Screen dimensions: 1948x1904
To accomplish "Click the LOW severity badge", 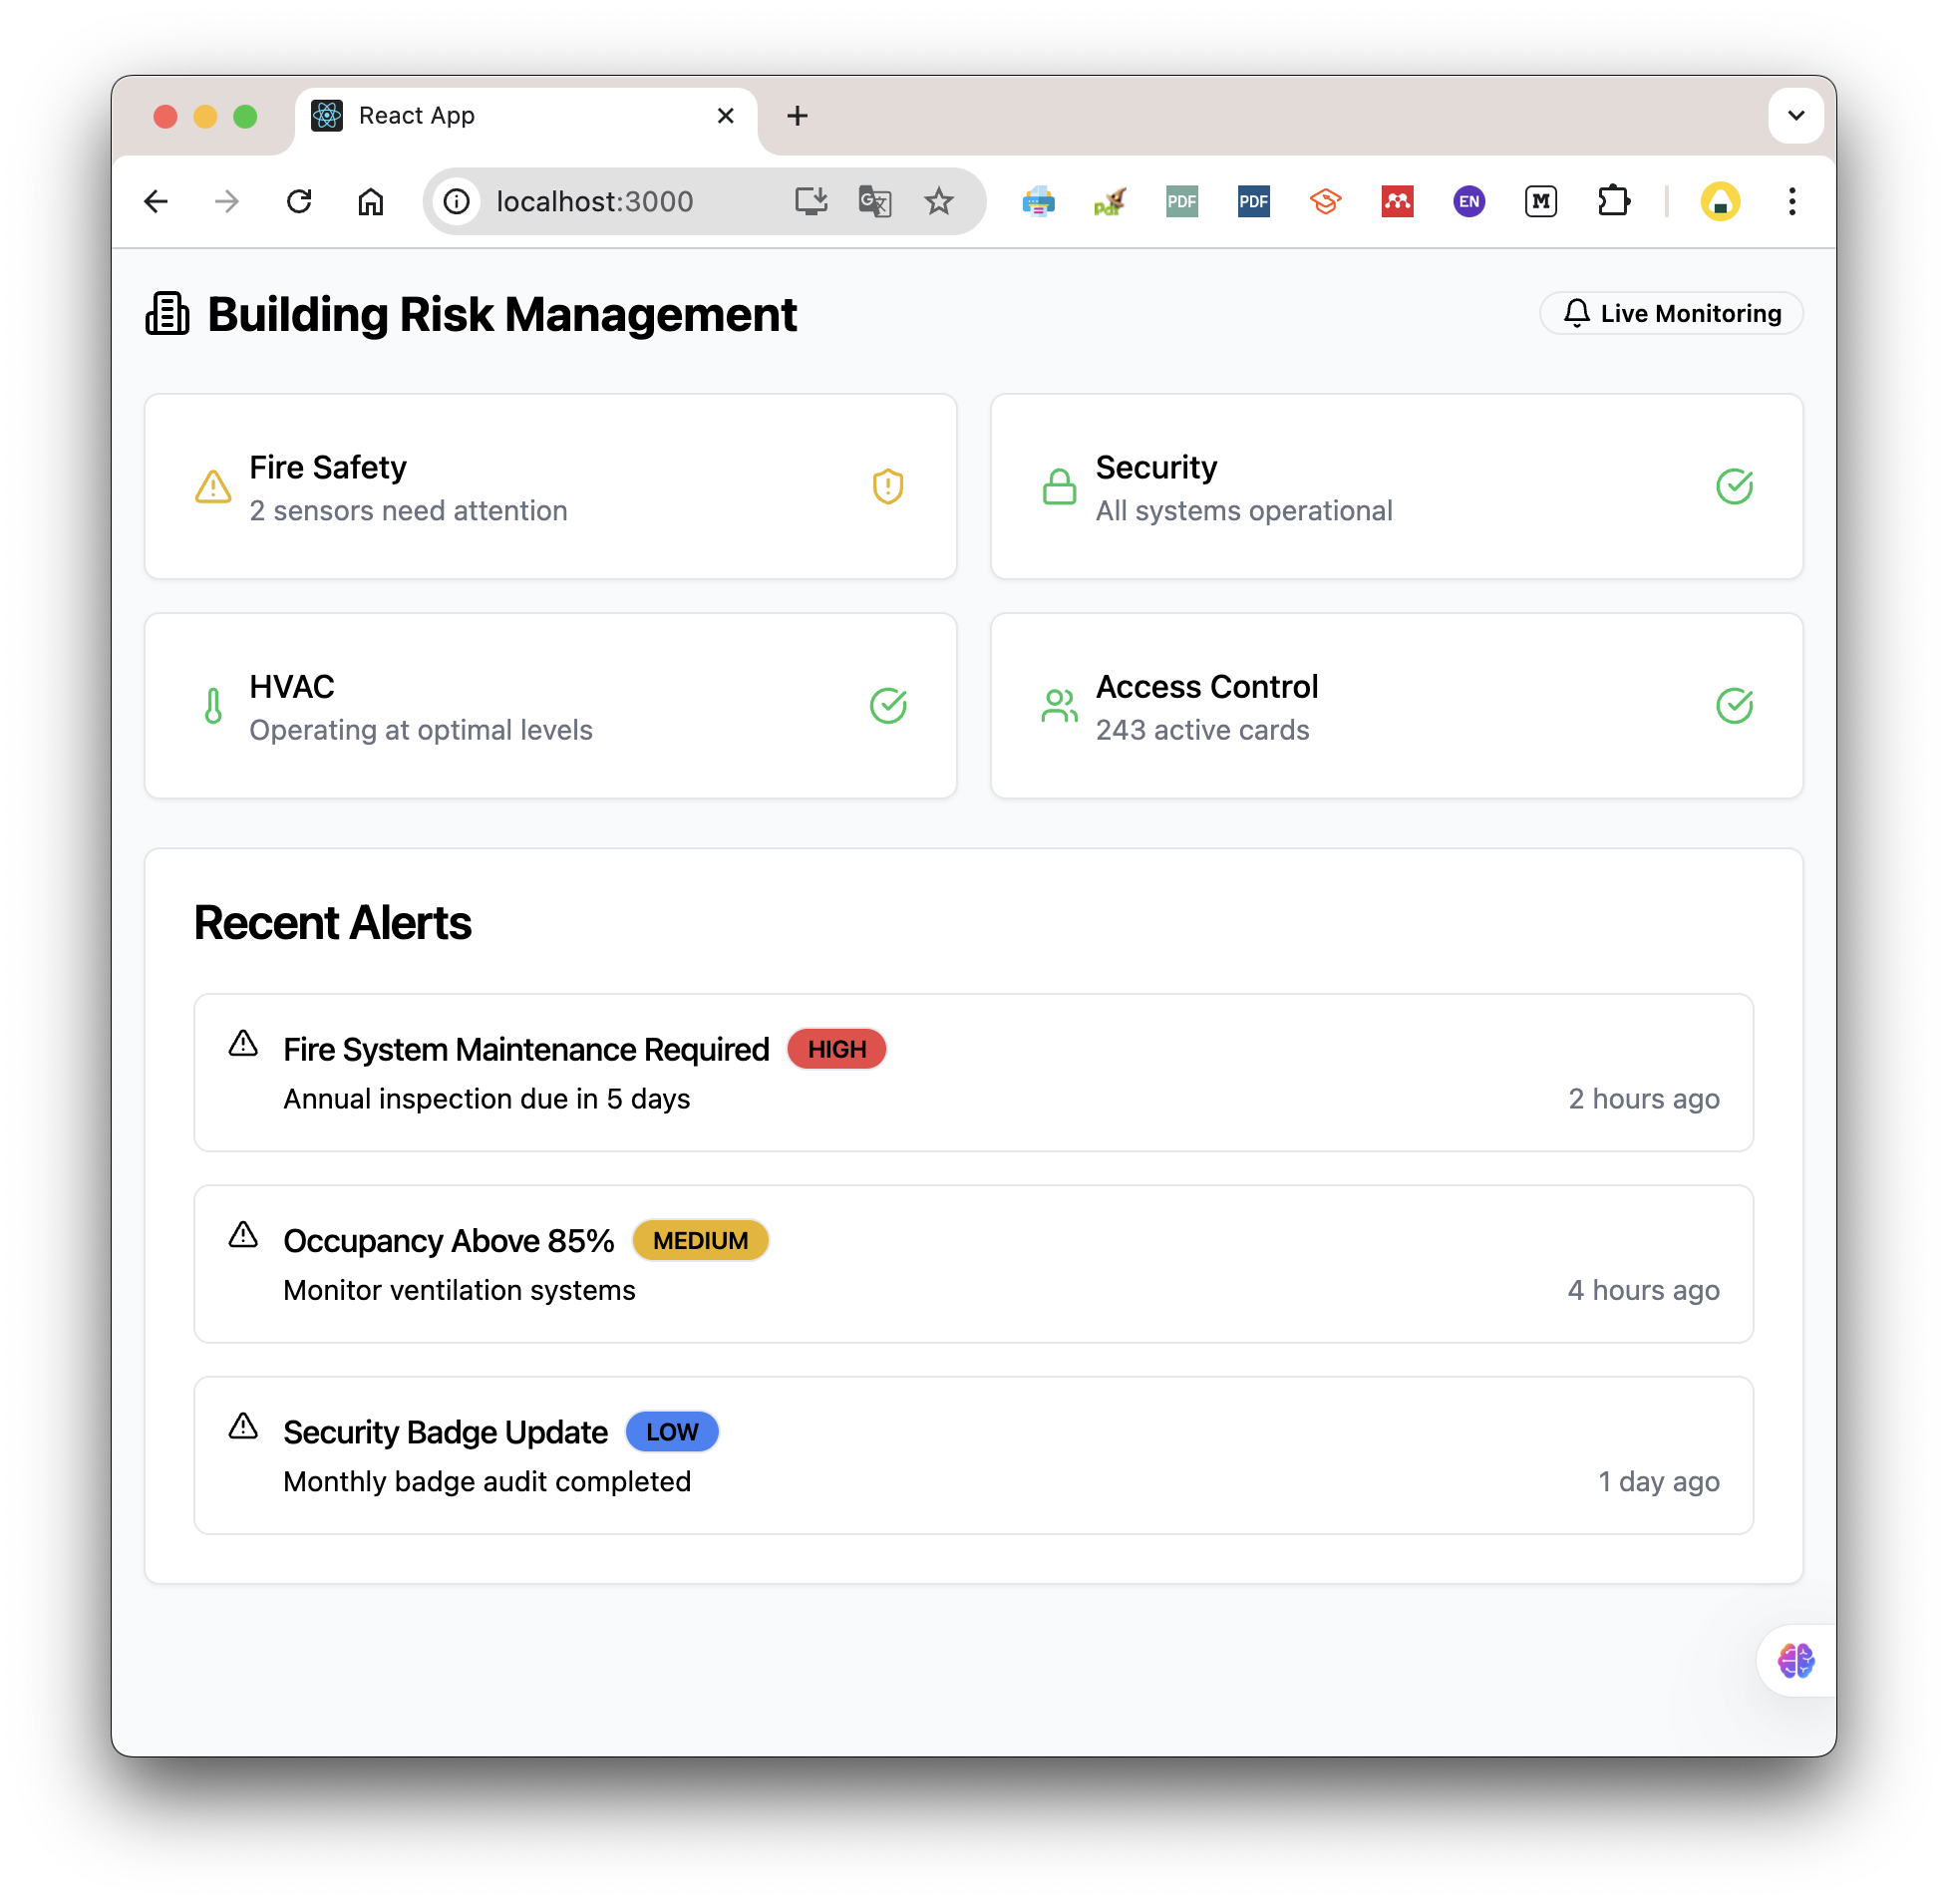I will pyautogui.click(x=672, y=1431).
